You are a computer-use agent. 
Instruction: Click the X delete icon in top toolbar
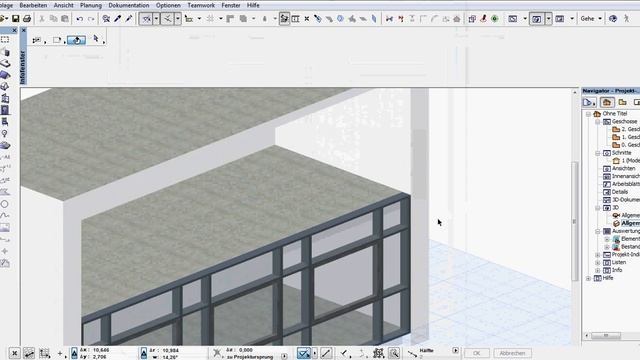click(307, 19)
